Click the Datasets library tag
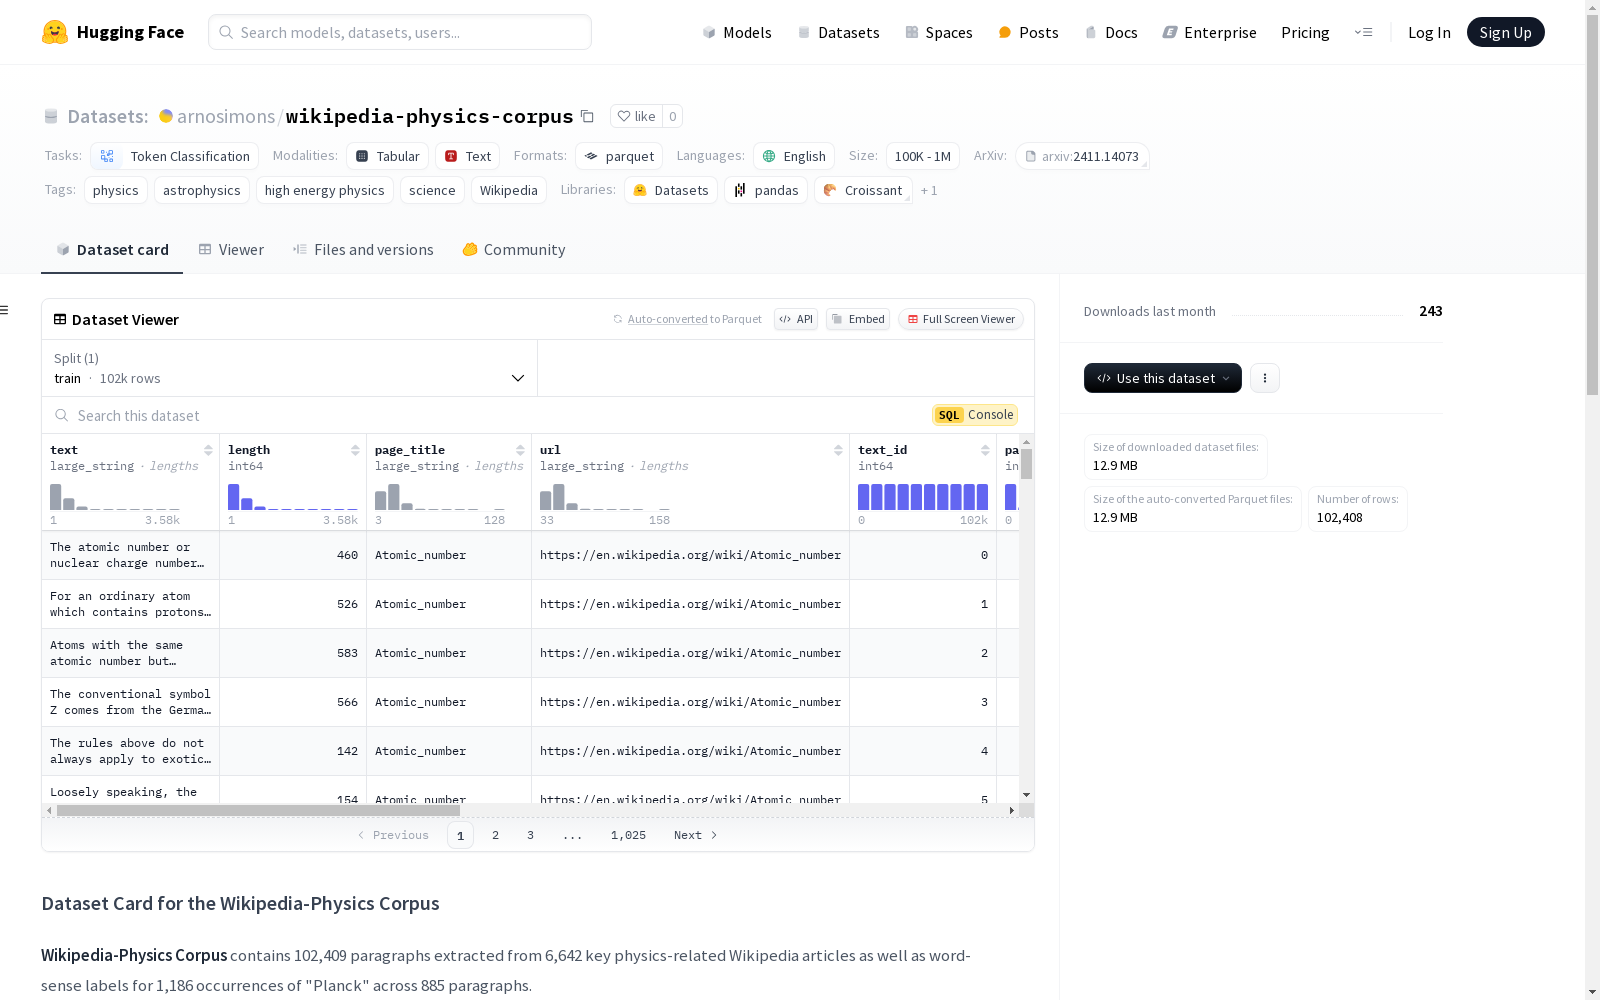 click(x=671, y=190)
